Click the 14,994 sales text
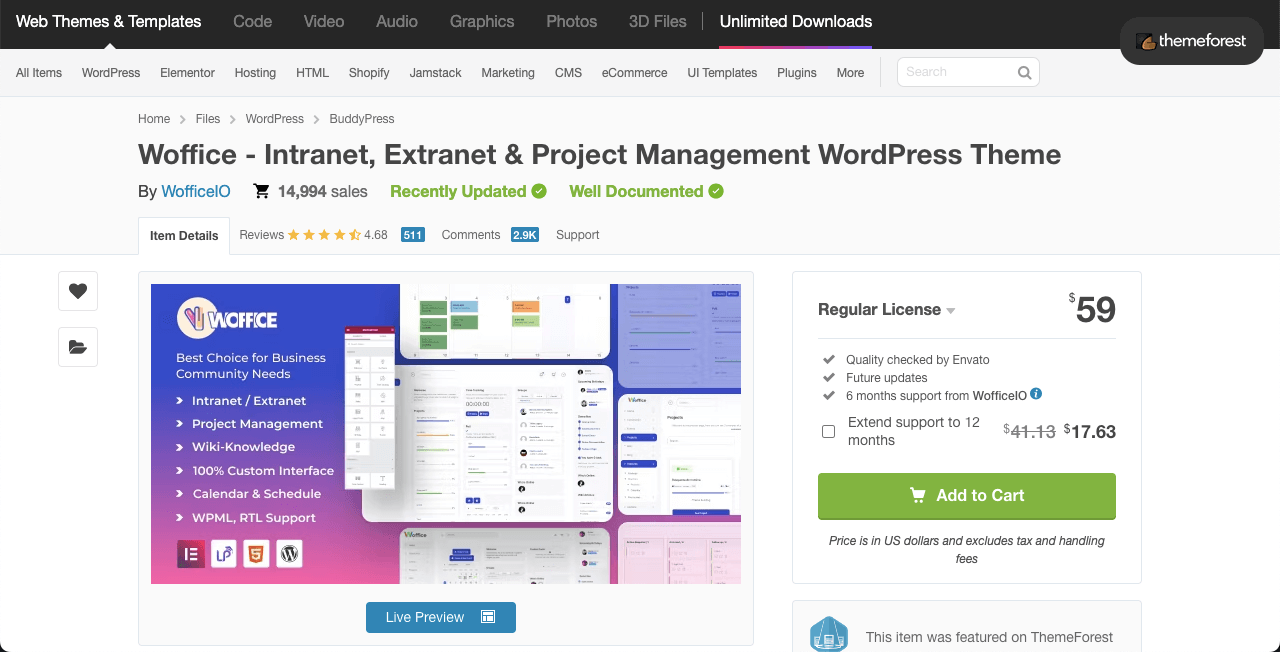 tap(323, 191)
